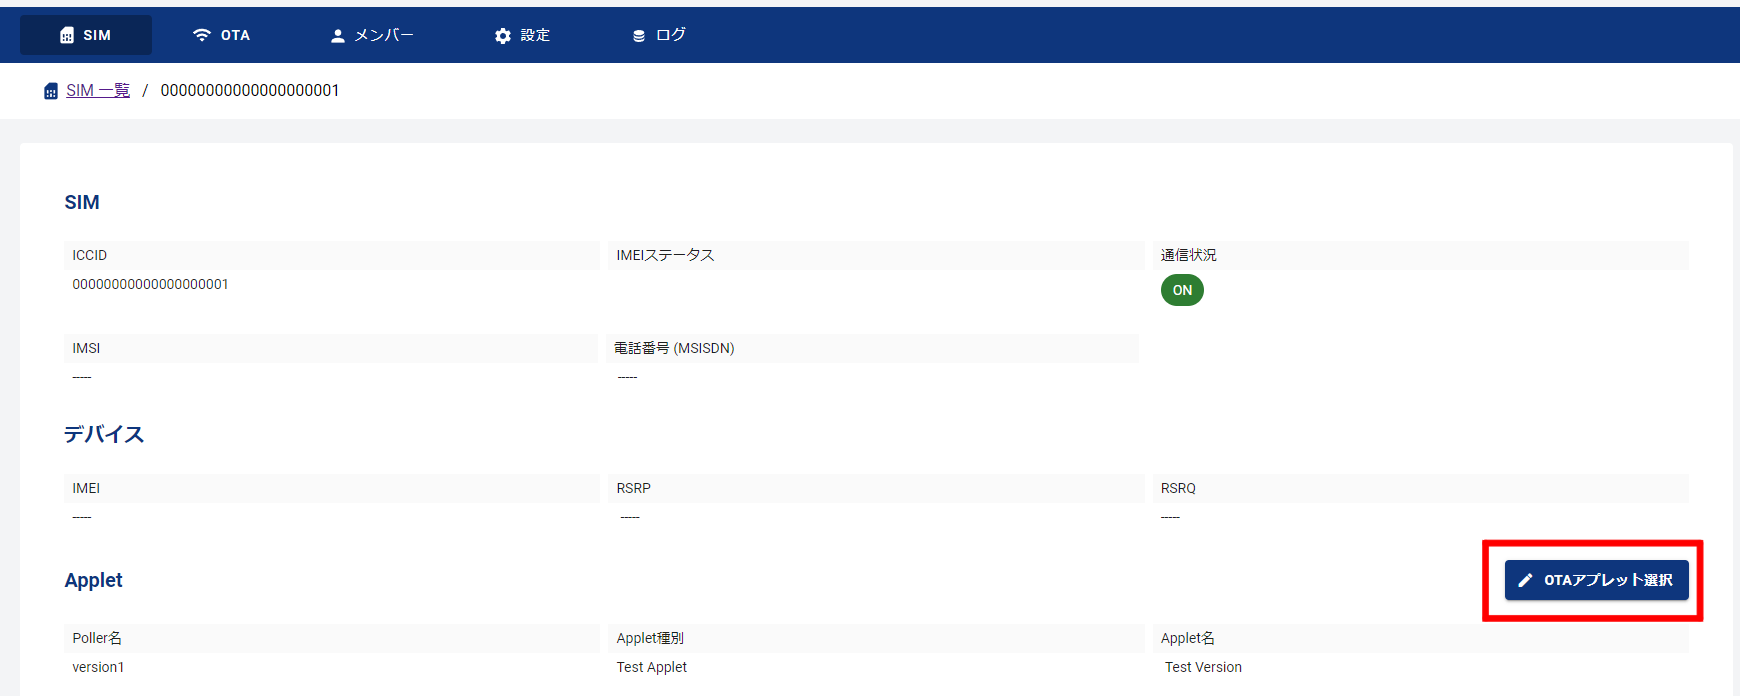
Task: Click the SIM section heading
Action: pos(82,202)
